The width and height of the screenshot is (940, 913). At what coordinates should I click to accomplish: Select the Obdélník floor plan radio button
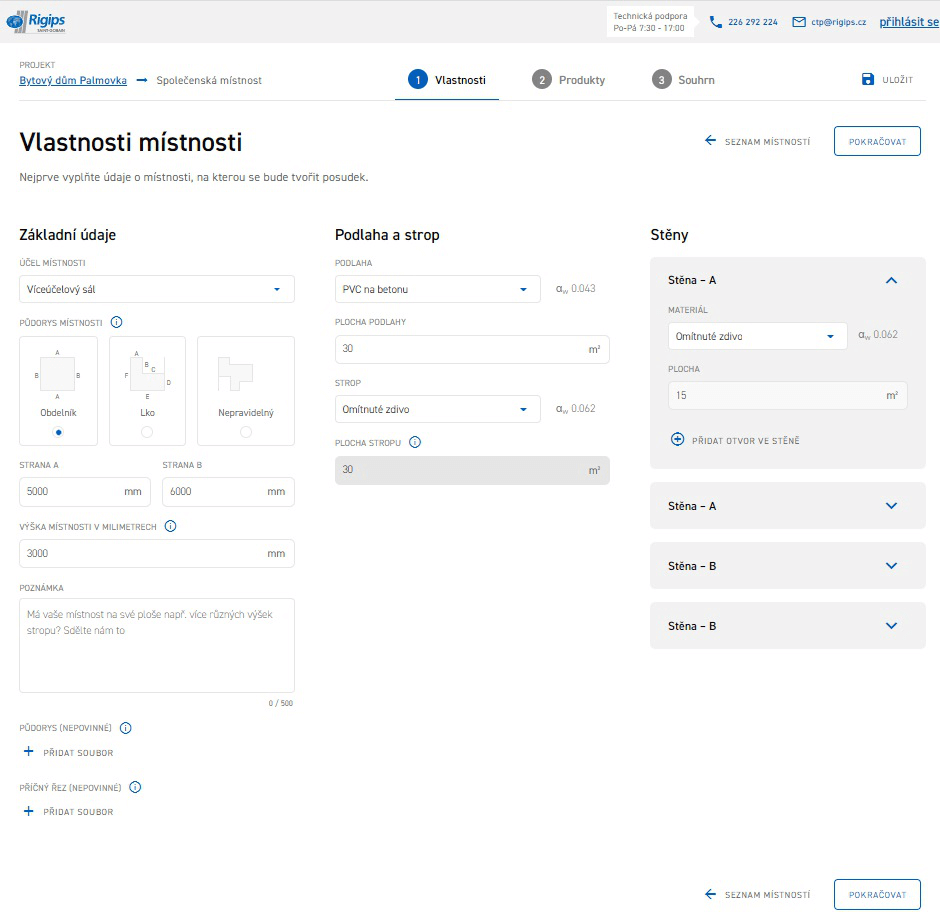58,431
